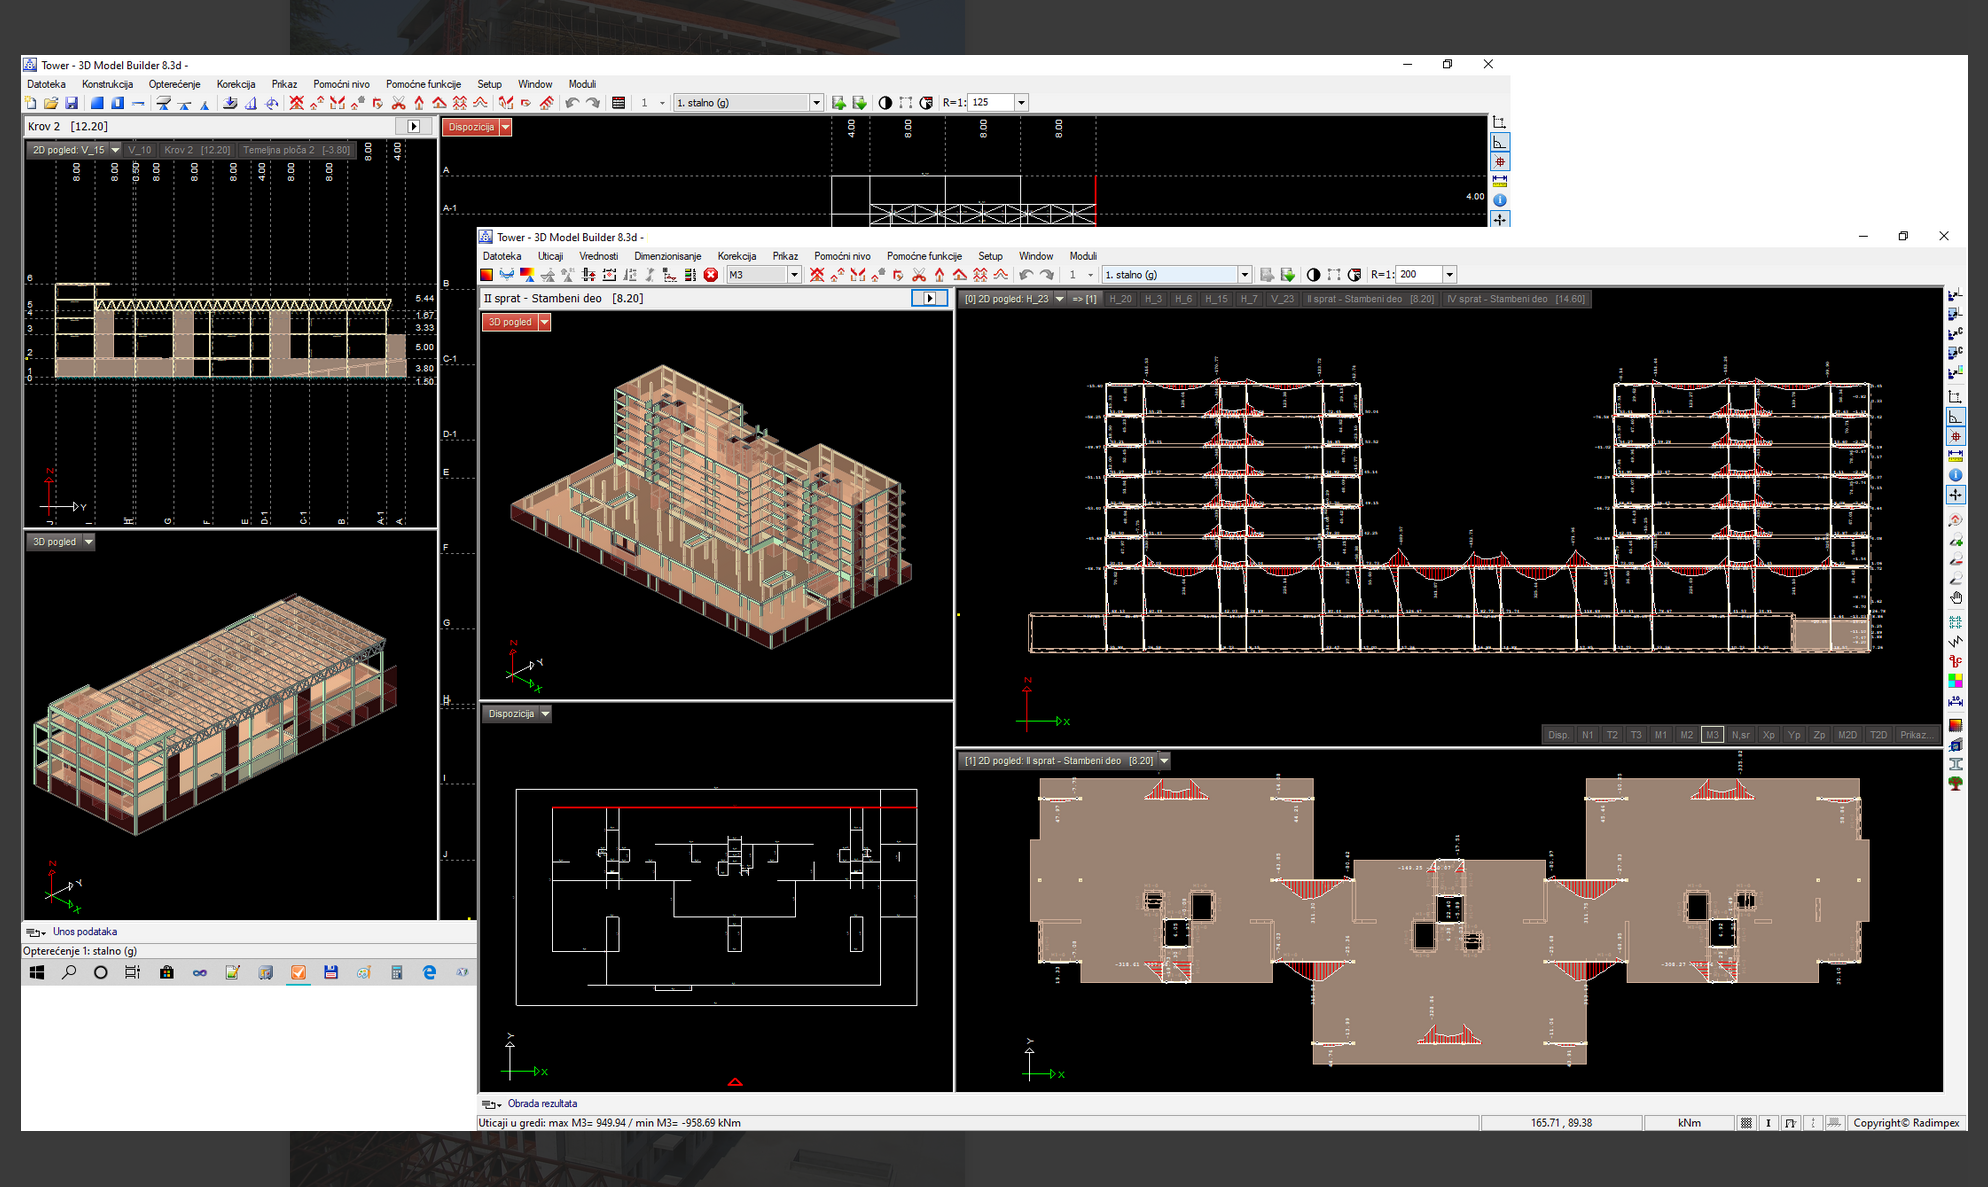Open the M3 influence dropdown
The height and width of the screenshot is (1187, 1988).
(x=794, y=275)
